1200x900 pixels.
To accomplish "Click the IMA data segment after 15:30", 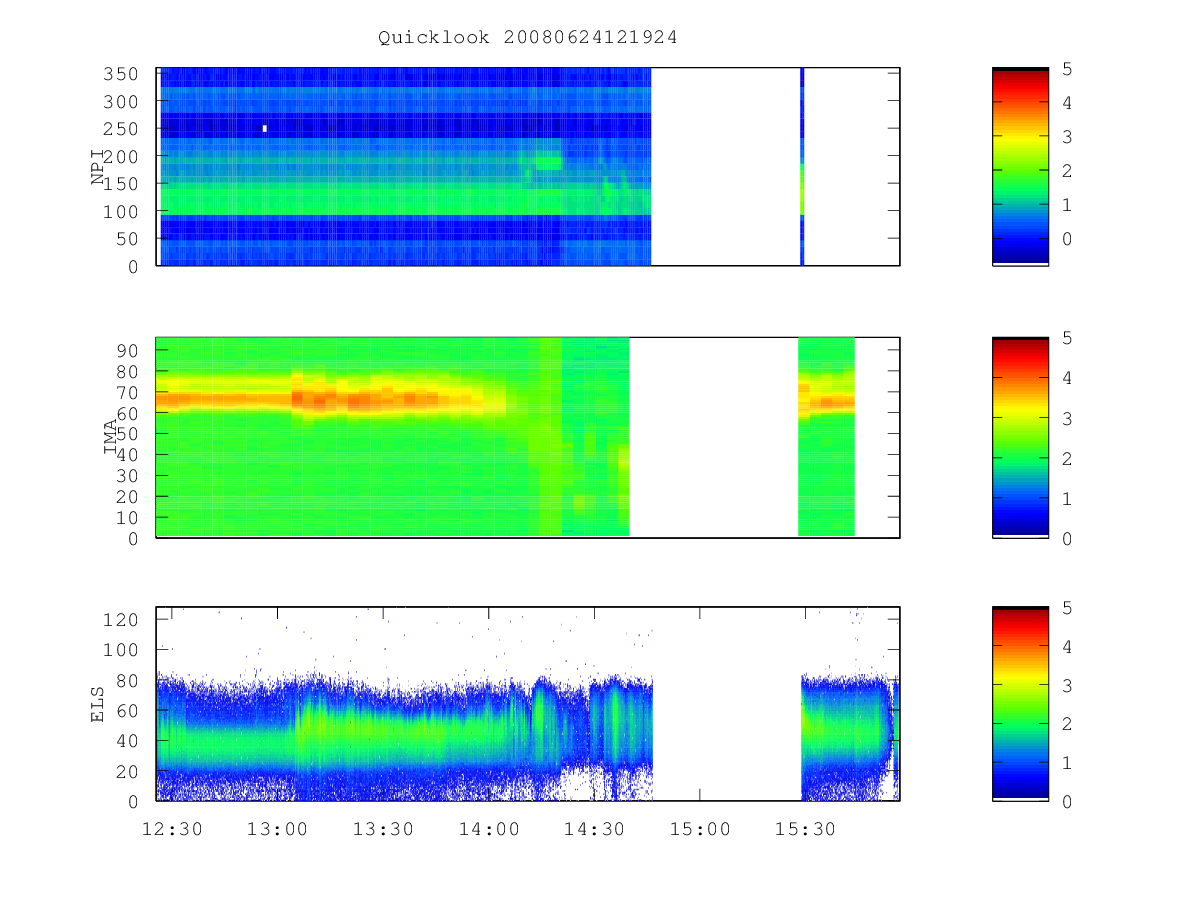I will click(826, 437).
